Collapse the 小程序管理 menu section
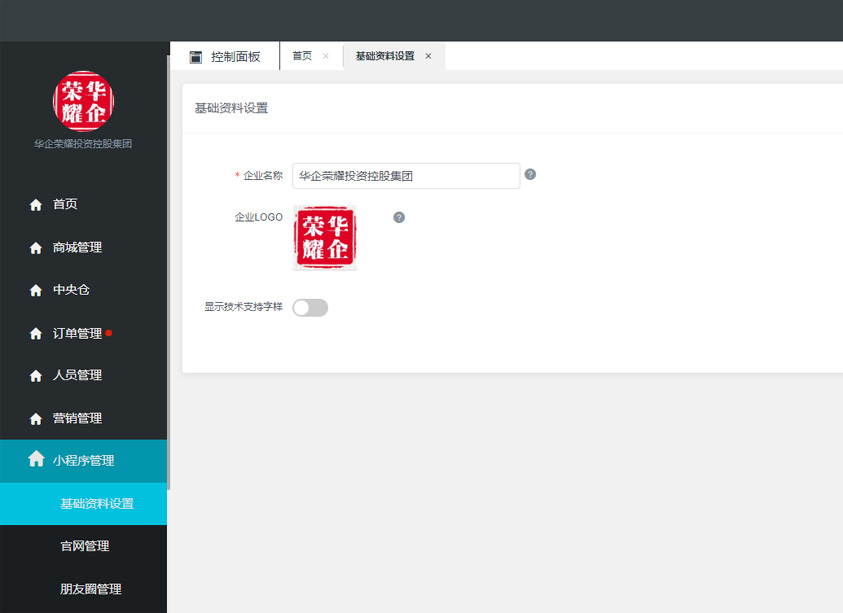The image size is (843, 613). pyautogui.click(x=83, y=461)
